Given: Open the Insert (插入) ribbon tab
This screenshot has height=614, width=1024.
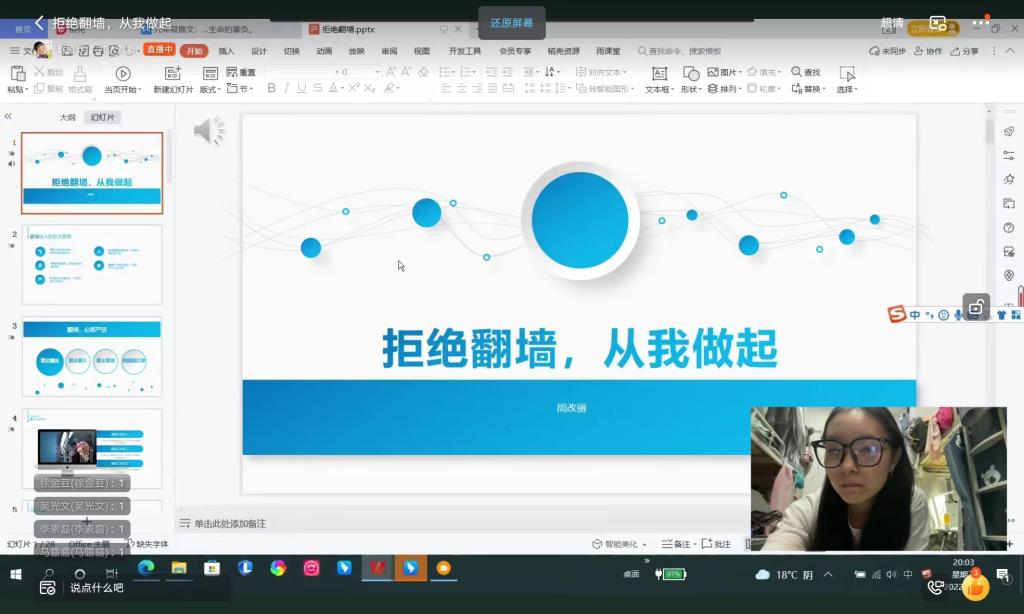Looking at the screenshot, I should coord(226,51).
